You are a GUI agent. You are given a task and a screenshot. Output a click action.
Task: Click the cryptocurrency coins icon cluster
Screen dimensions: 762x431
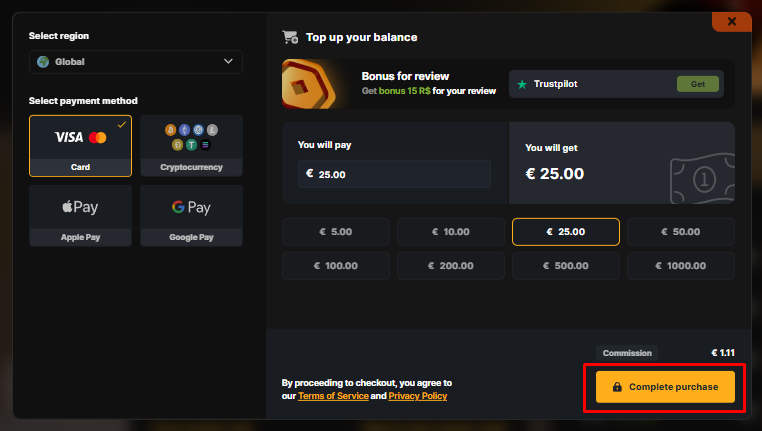(x=191, y=137)
